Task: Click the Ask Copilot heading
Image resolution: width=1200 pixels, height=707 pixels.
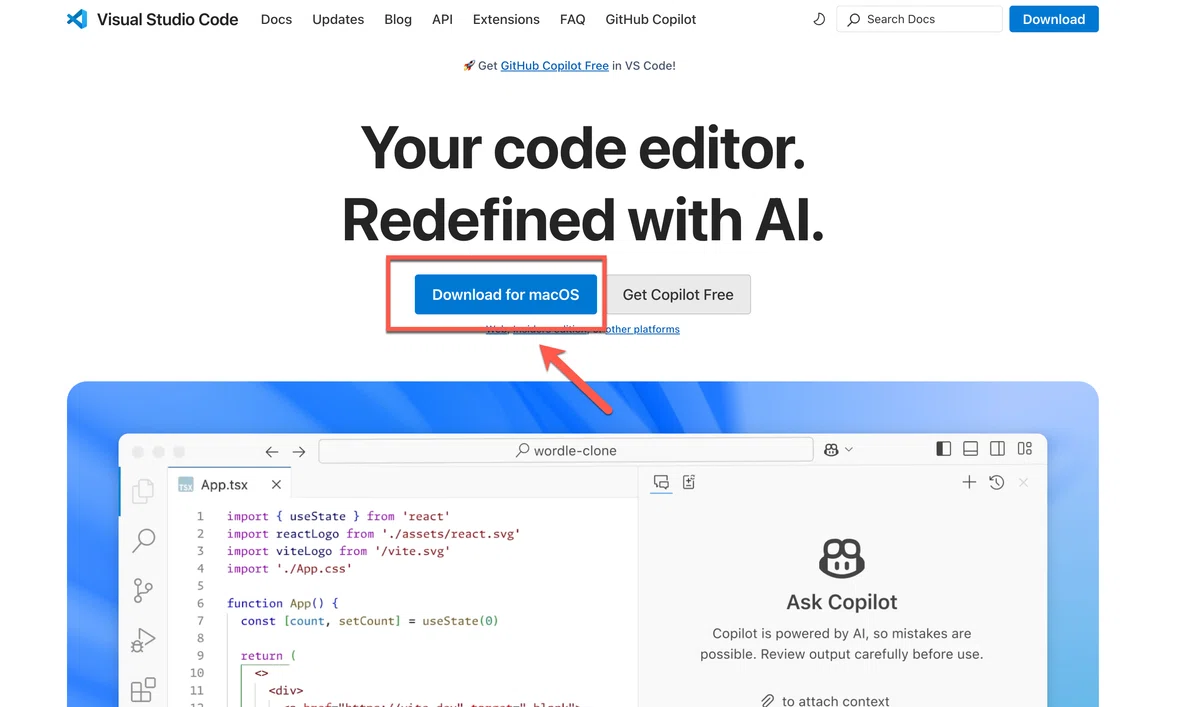Action: click(842, 602)
